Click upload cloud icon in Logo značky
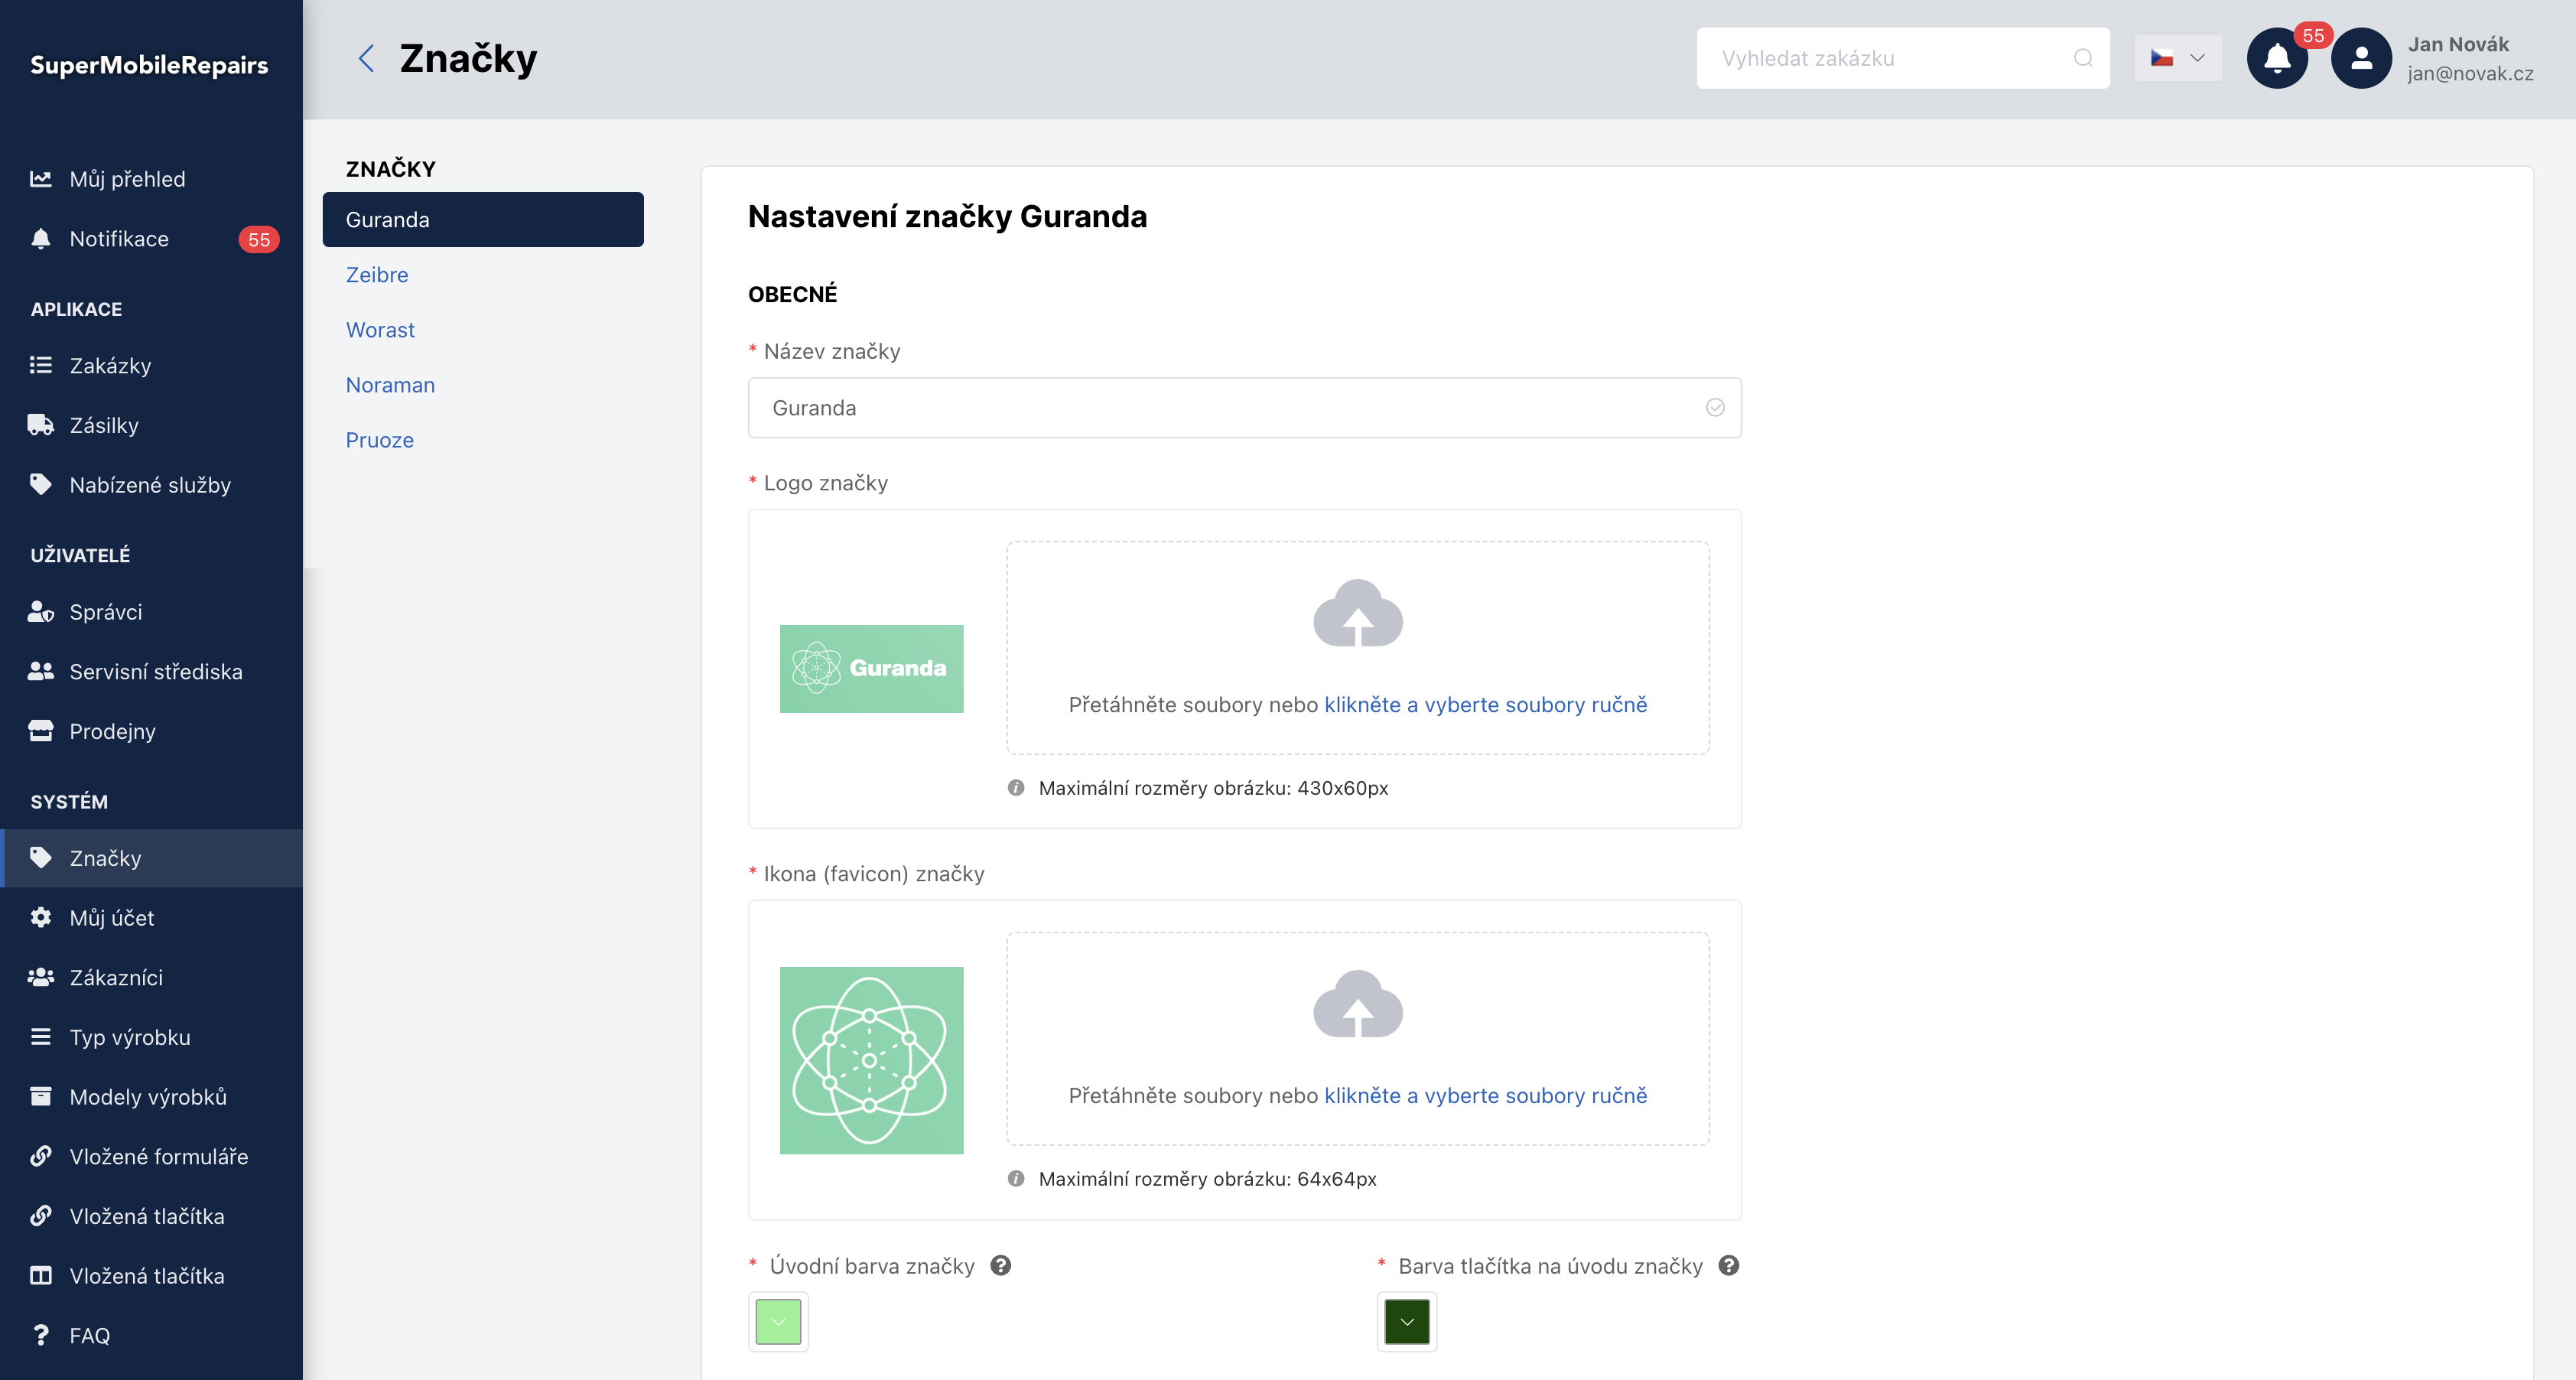 1357,613
